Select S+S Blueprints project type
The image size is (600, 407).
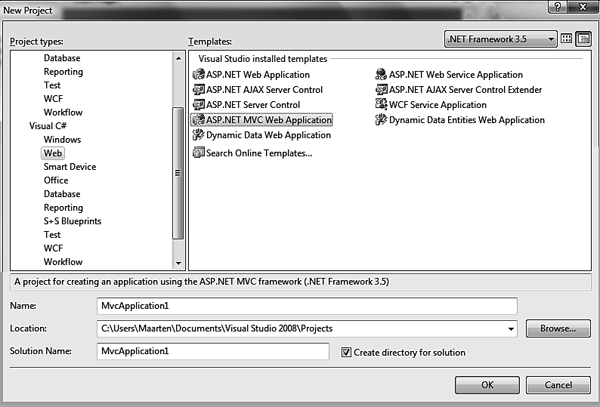click(72, 221)
